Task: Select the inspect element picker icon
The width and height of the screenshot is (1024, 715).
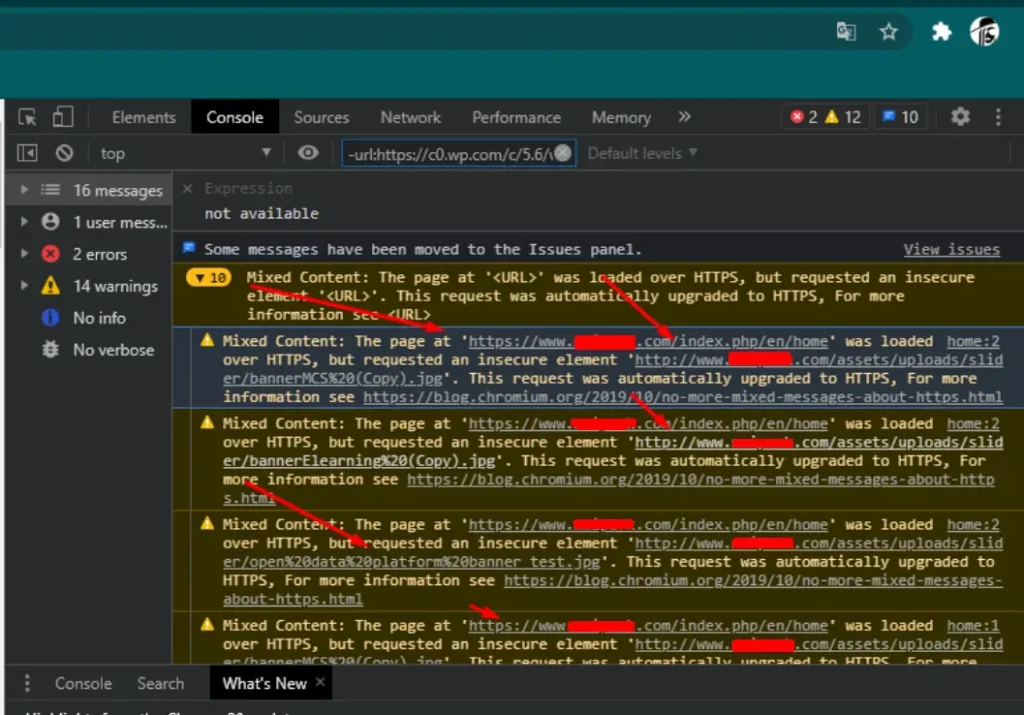Action: [x=25, y=117]
